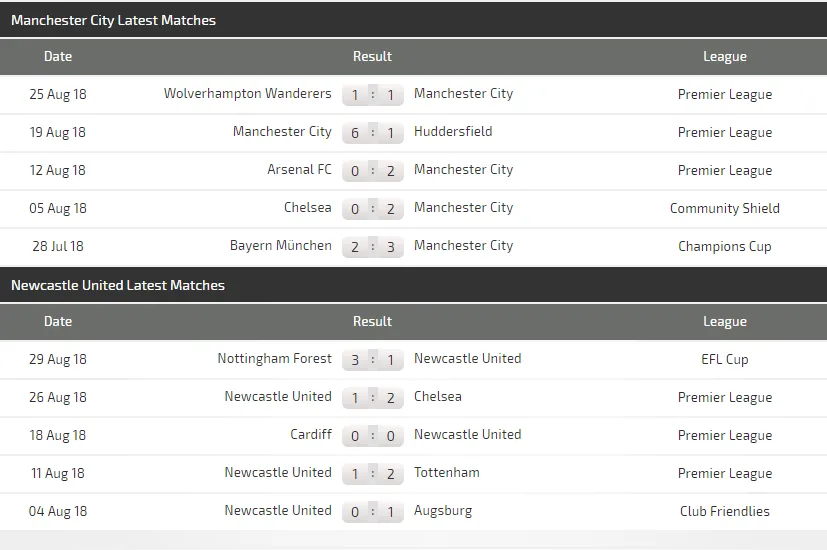Click the 25 Aug 18 date
The width and height of the screenshot is (827, 550).
coord(58,95)
